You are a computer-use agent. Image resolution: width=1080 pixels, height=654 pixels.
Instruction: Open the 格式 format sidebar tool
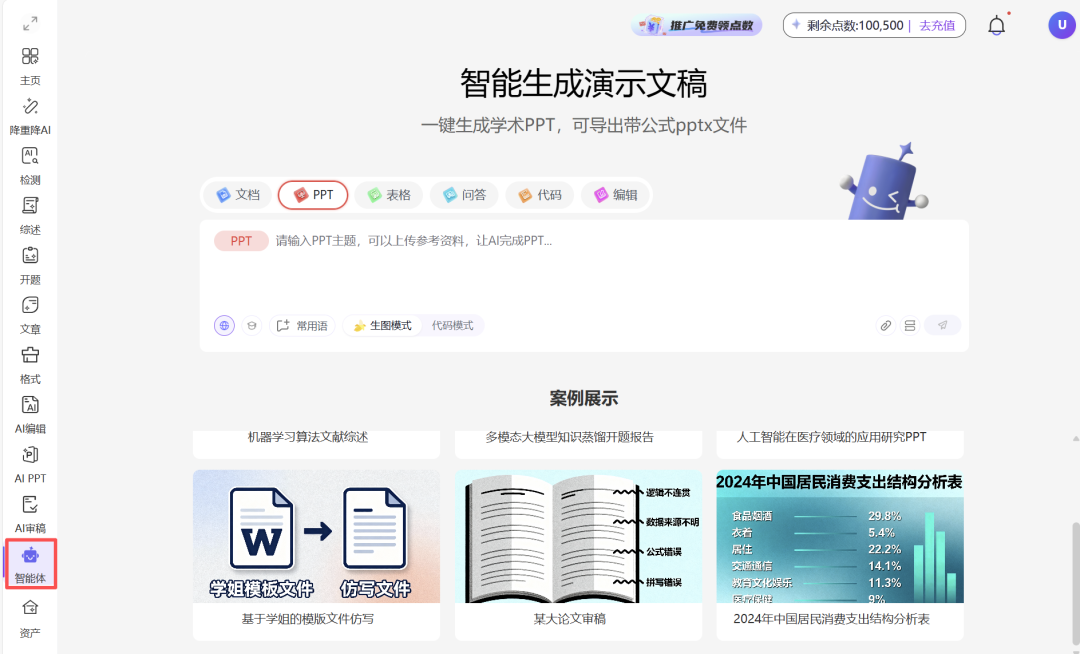click(30, 365)
